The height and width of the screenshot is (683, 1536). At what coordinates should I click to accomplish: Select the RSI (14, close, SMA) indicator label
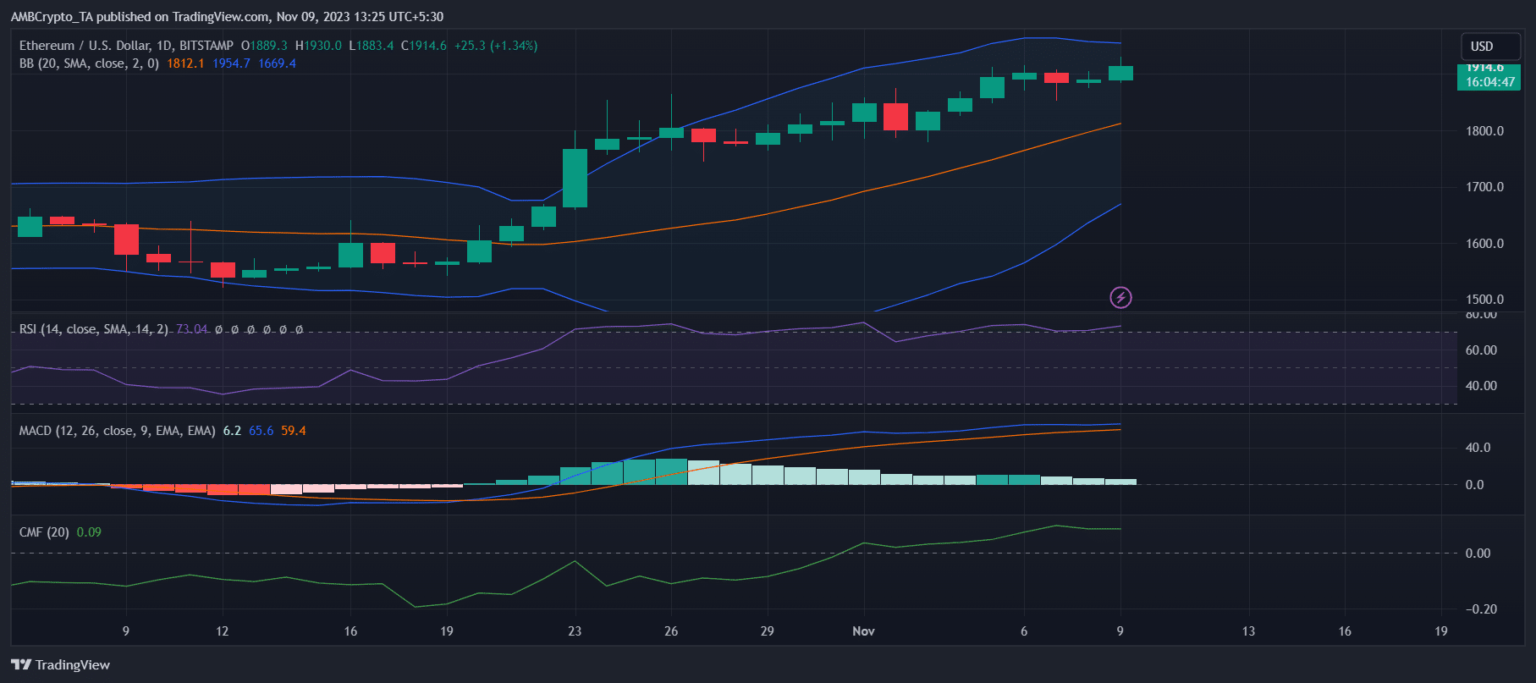[93, 329]
